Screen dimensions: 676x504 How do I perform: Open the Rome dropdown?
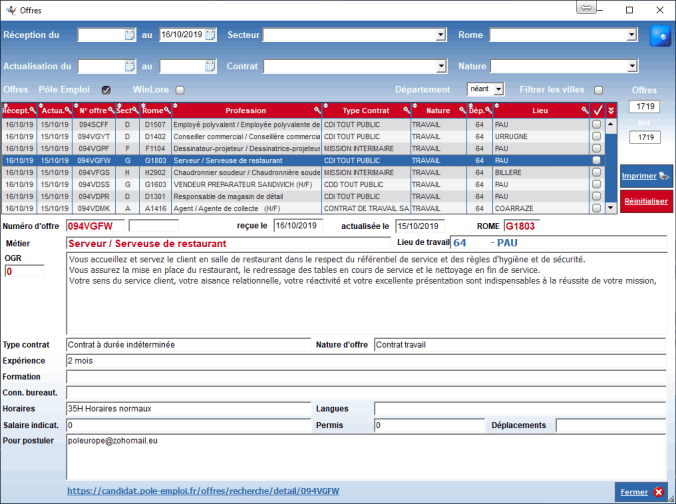point(632,35)
